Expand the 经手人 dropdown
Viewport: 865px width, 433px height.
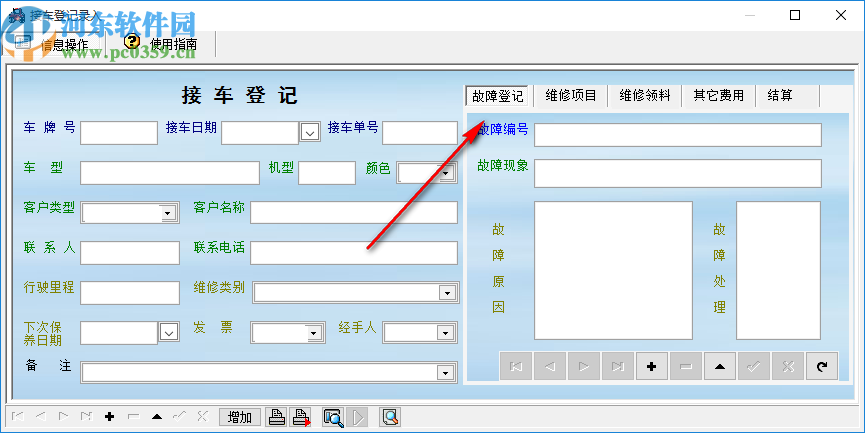tap(446, 333)
